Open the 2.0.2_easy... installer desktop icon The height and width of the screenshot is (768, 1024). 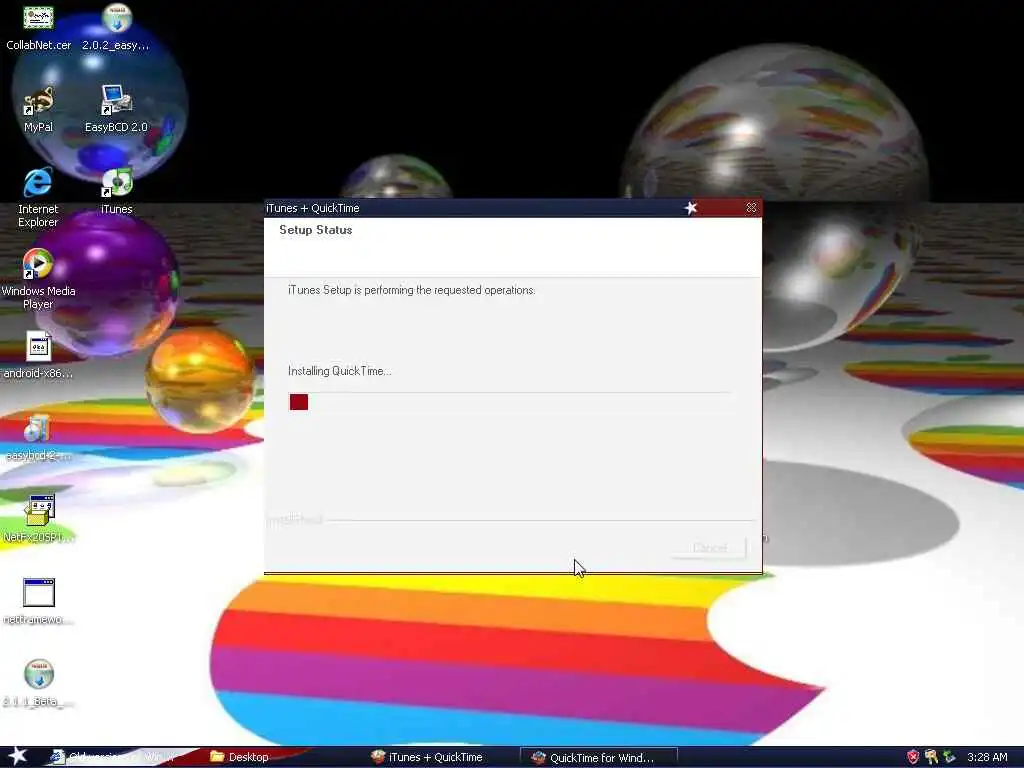click(x=116, y=18)
